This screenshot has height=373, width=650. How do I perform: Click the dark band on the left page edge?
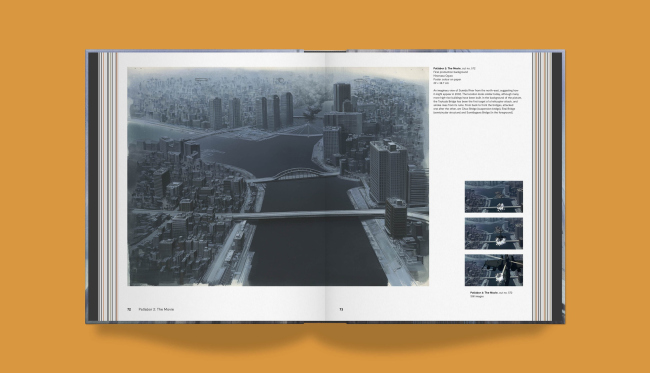tap(93, 186)
